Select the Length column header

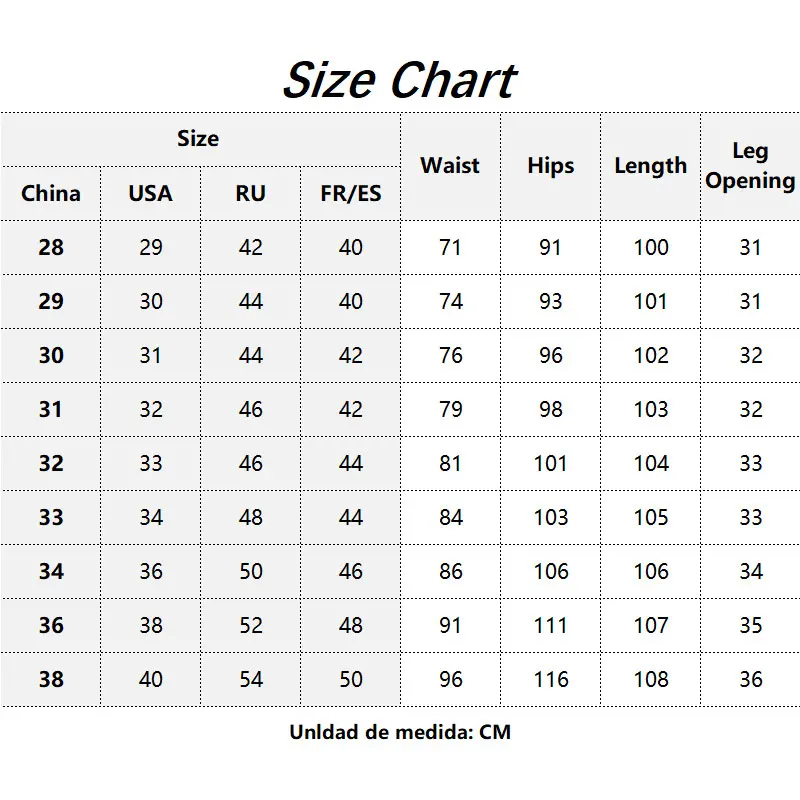tap(650, 166)
